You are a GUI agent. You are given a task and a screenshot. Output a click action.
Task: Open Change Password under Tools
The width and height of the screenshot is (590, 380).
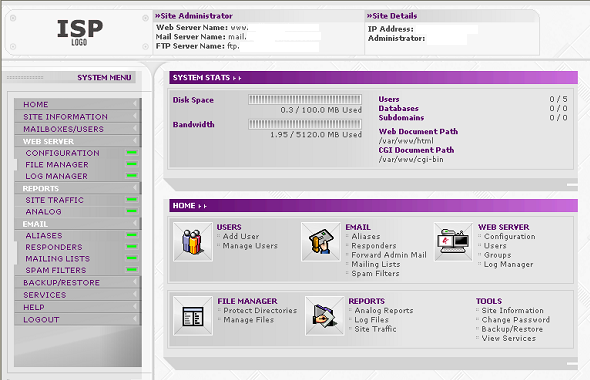515,320
